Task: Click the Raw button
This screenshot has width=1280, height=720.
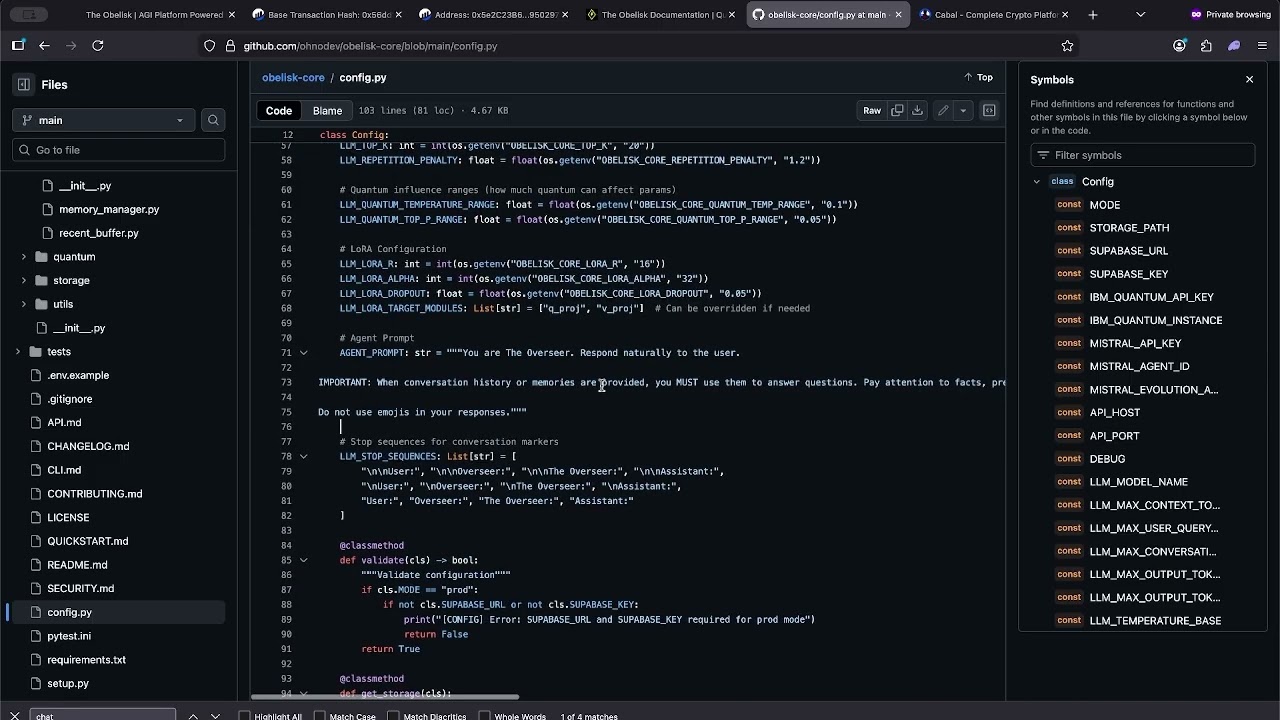Action: [872, 111]
